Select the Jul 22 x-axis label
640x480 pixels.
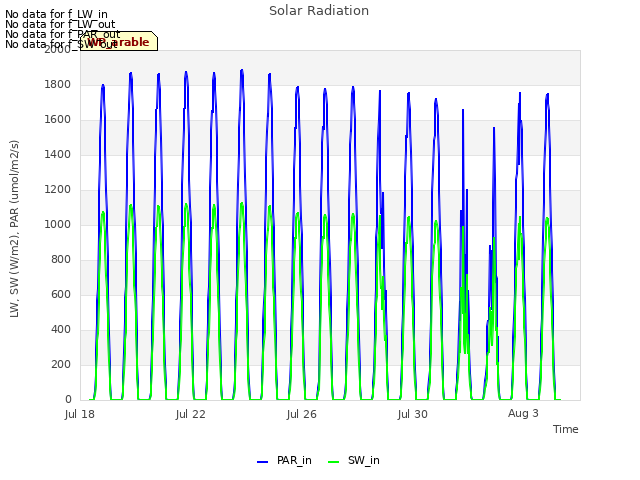(x=191, y=414)
